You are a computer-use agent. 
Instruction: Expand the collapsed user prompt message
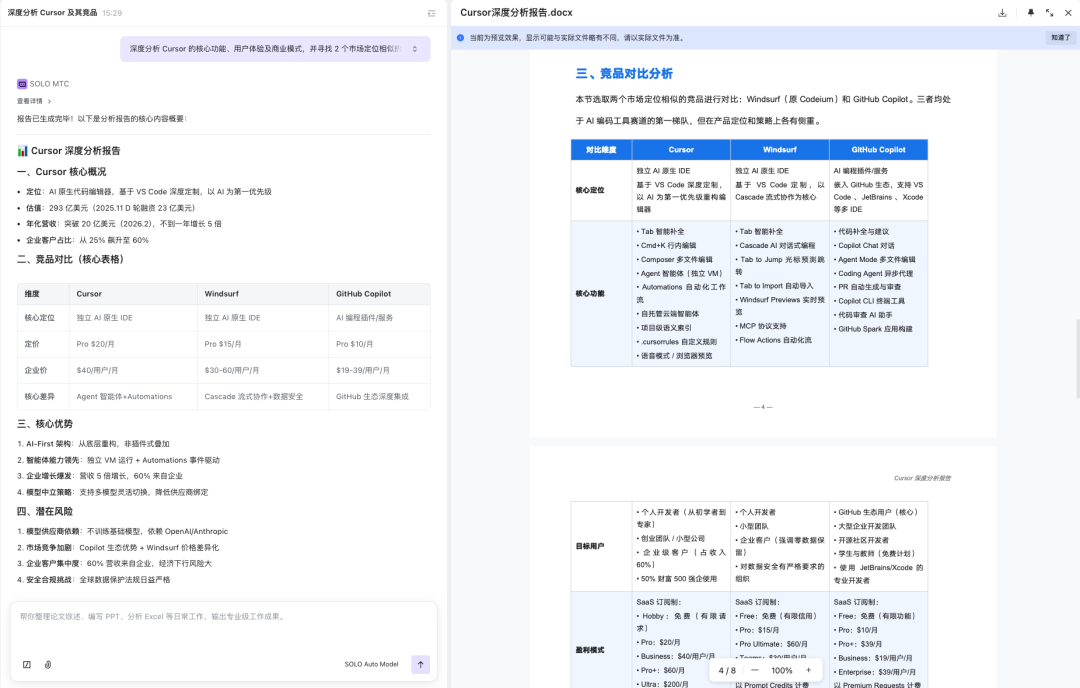tap(415, 49)
